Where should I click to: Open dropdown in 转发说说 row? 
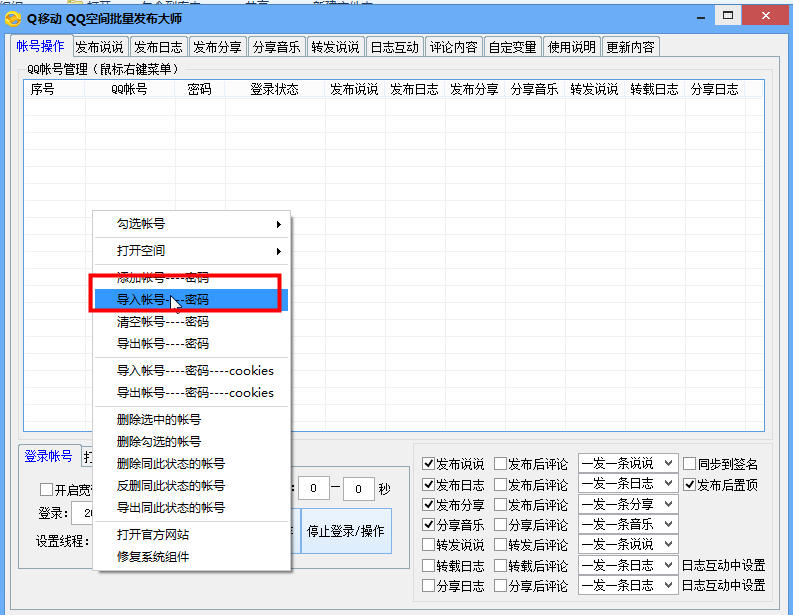pyautogui.click(x=628, y=545)
